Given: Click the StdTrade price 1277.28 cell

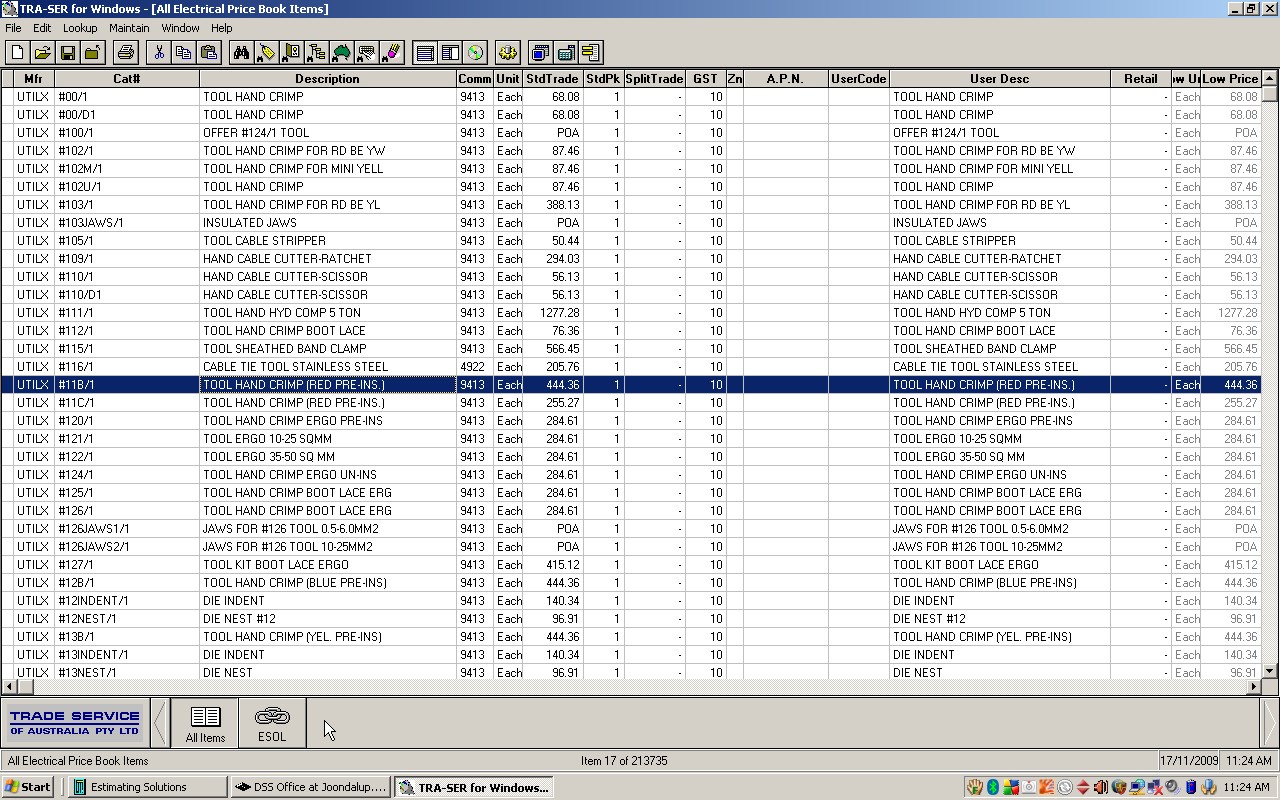Looking at the screenshot, I should click(x=553, y=313).
